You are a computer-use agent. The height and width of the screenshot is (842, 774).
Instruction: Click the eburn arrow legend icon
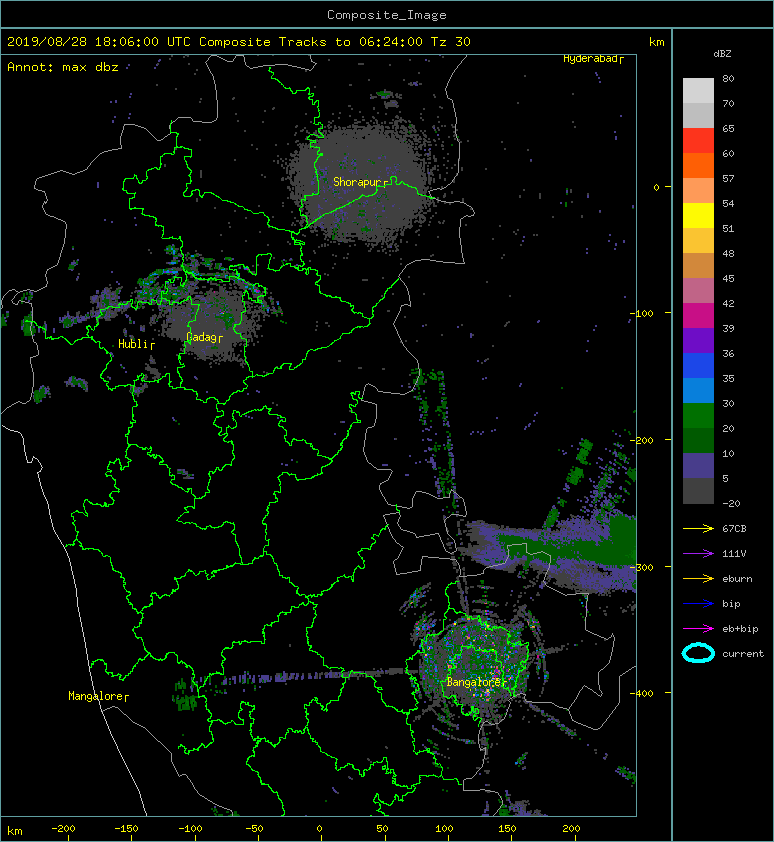[x=698, y=579]
